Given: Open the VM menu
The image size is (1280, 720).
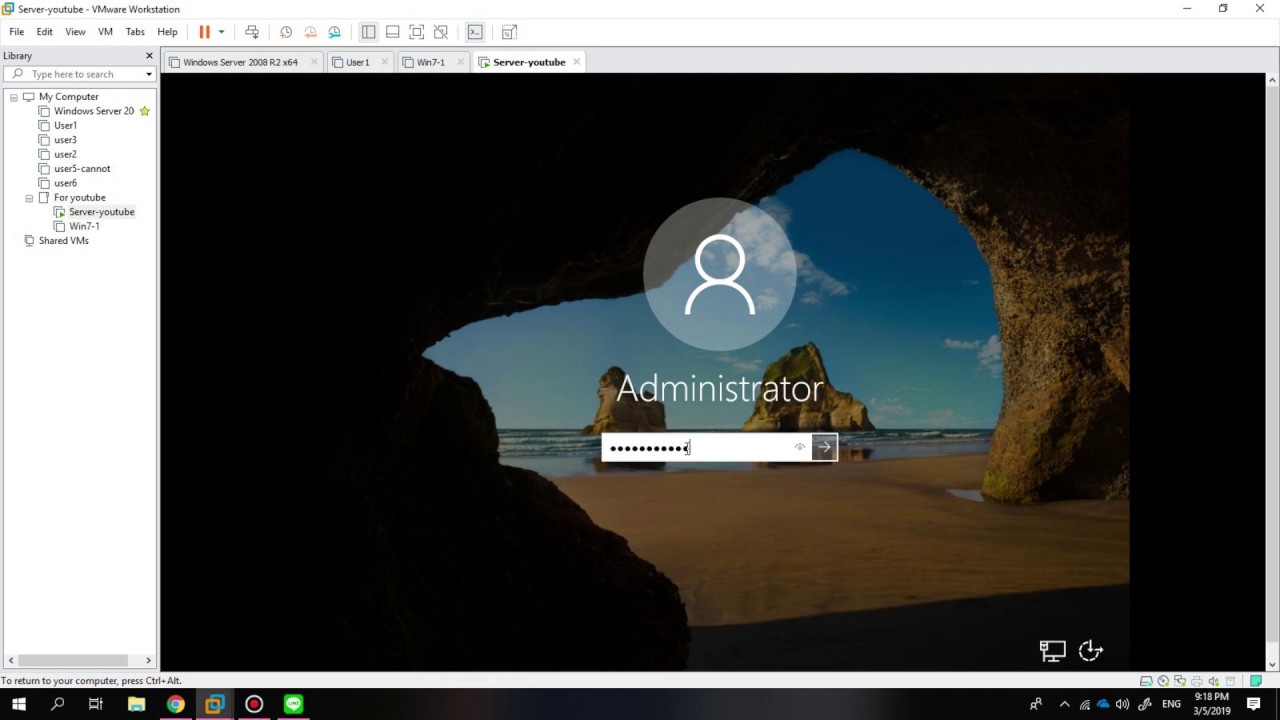Looking at the screenshot, I should click(x=105, y=32).
